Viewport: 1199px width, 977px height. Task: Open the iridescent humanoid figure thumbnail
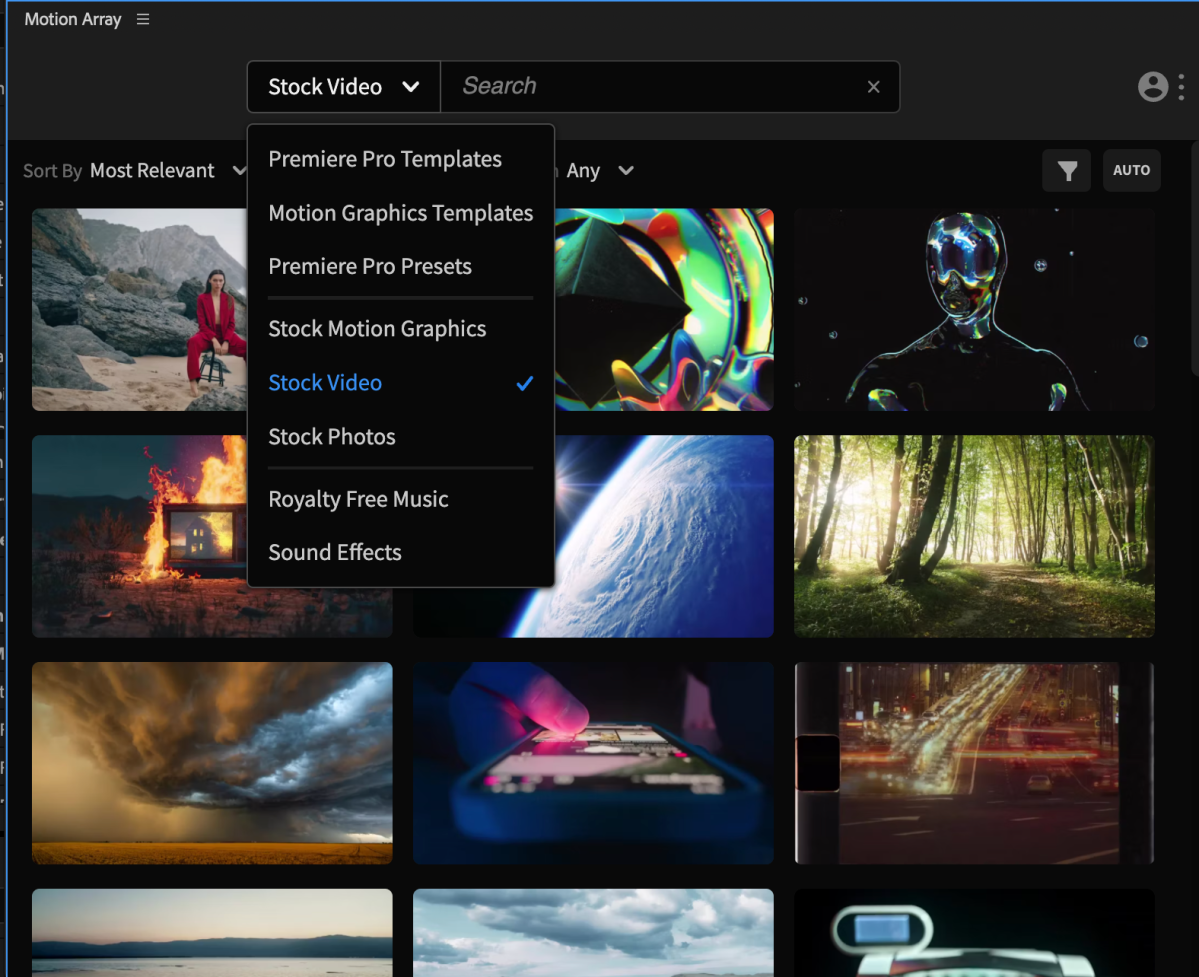click(x=974, y=310)
